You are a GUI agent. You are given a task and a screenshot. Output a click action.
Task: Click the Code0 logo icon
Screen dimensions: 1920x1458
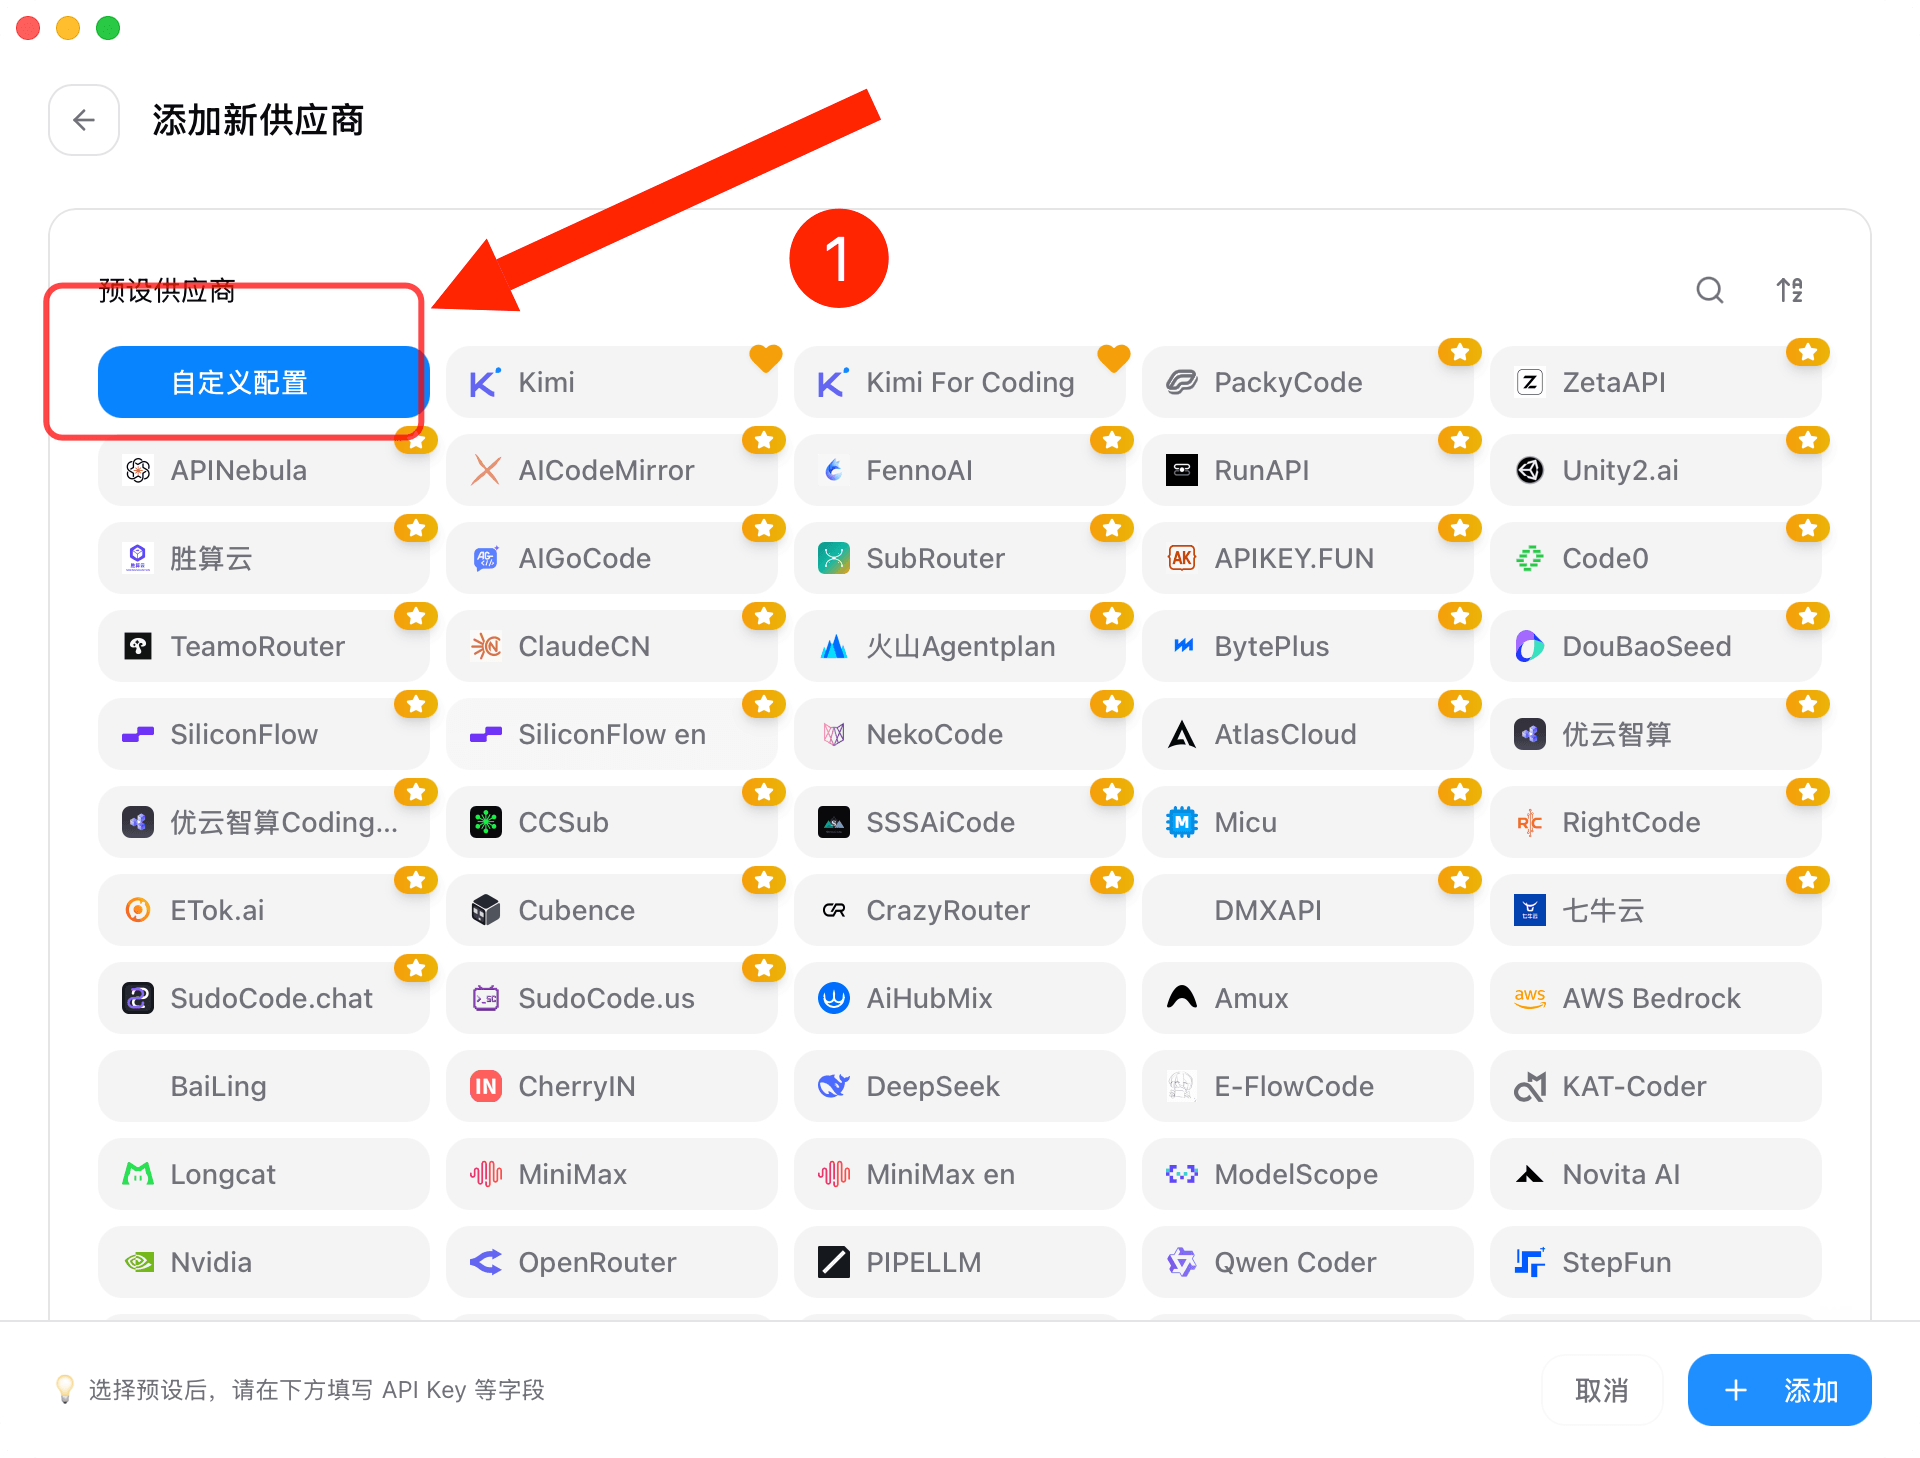1530,558
